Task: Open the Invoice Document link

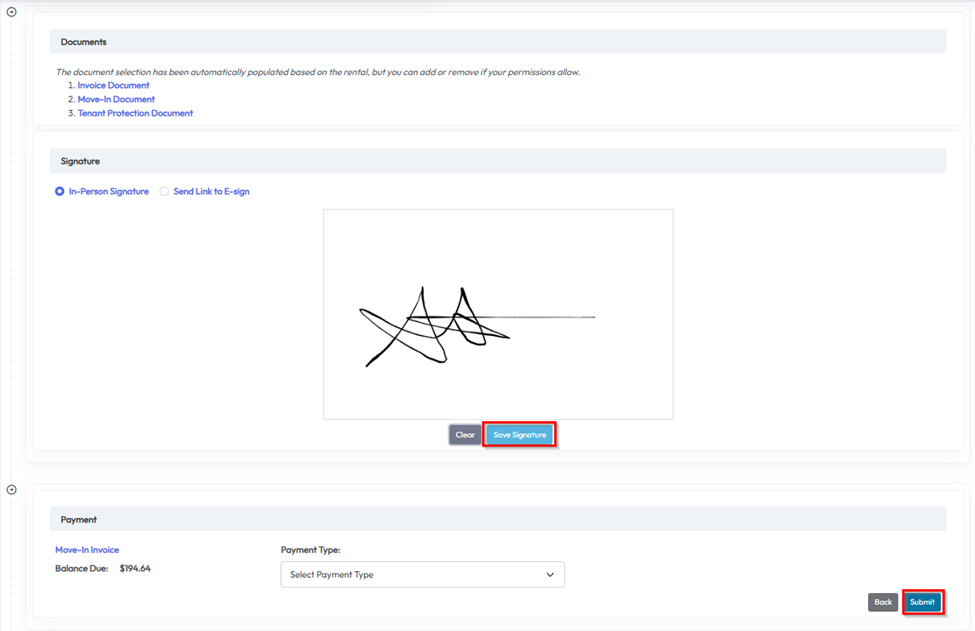Action: coord(113,85)
